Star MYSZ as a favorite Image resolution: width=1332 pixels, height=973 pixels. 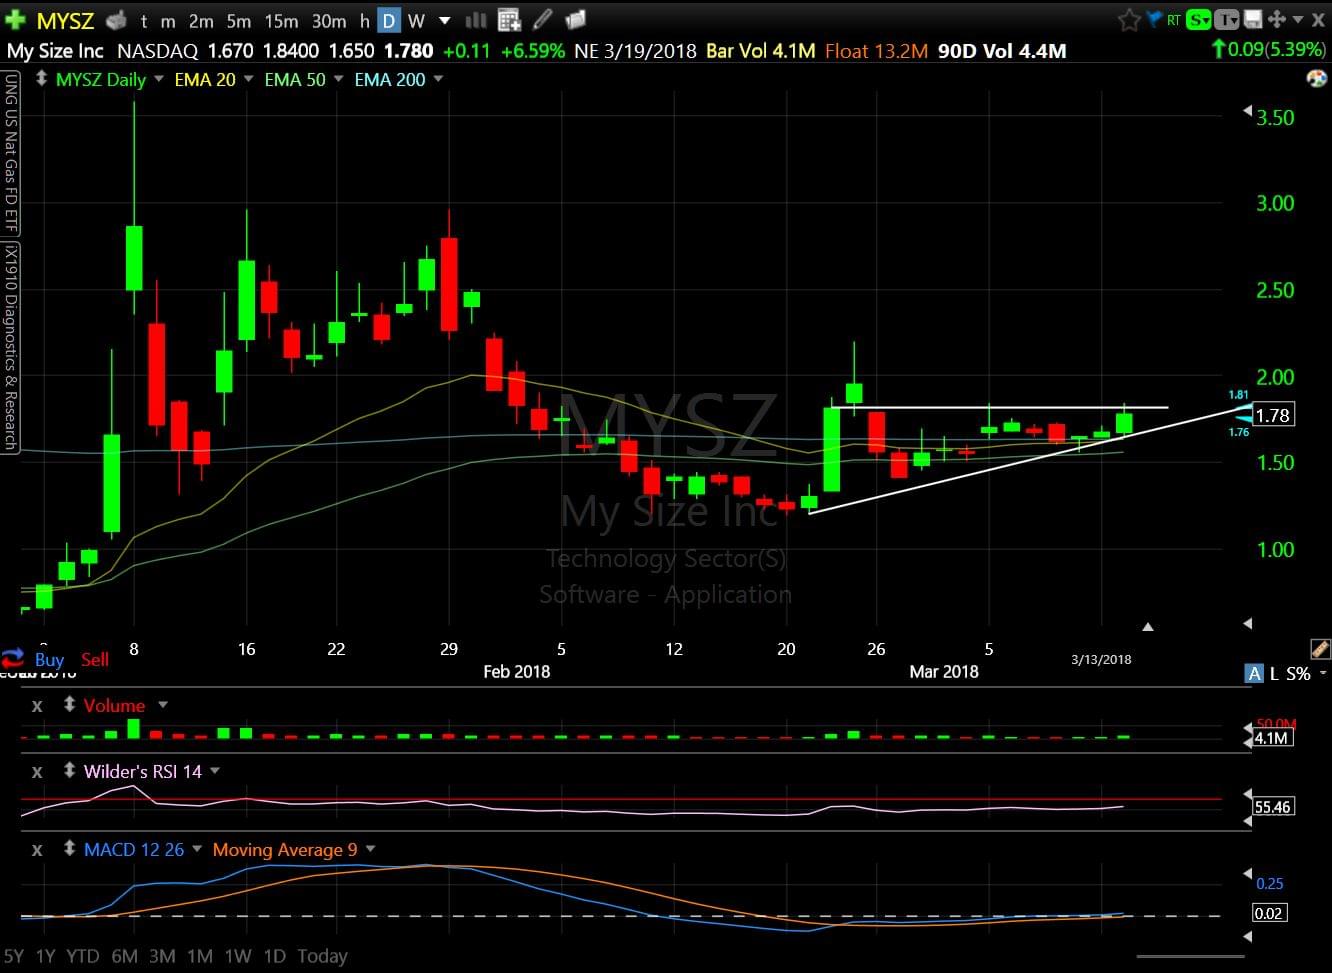point(1129,20)
